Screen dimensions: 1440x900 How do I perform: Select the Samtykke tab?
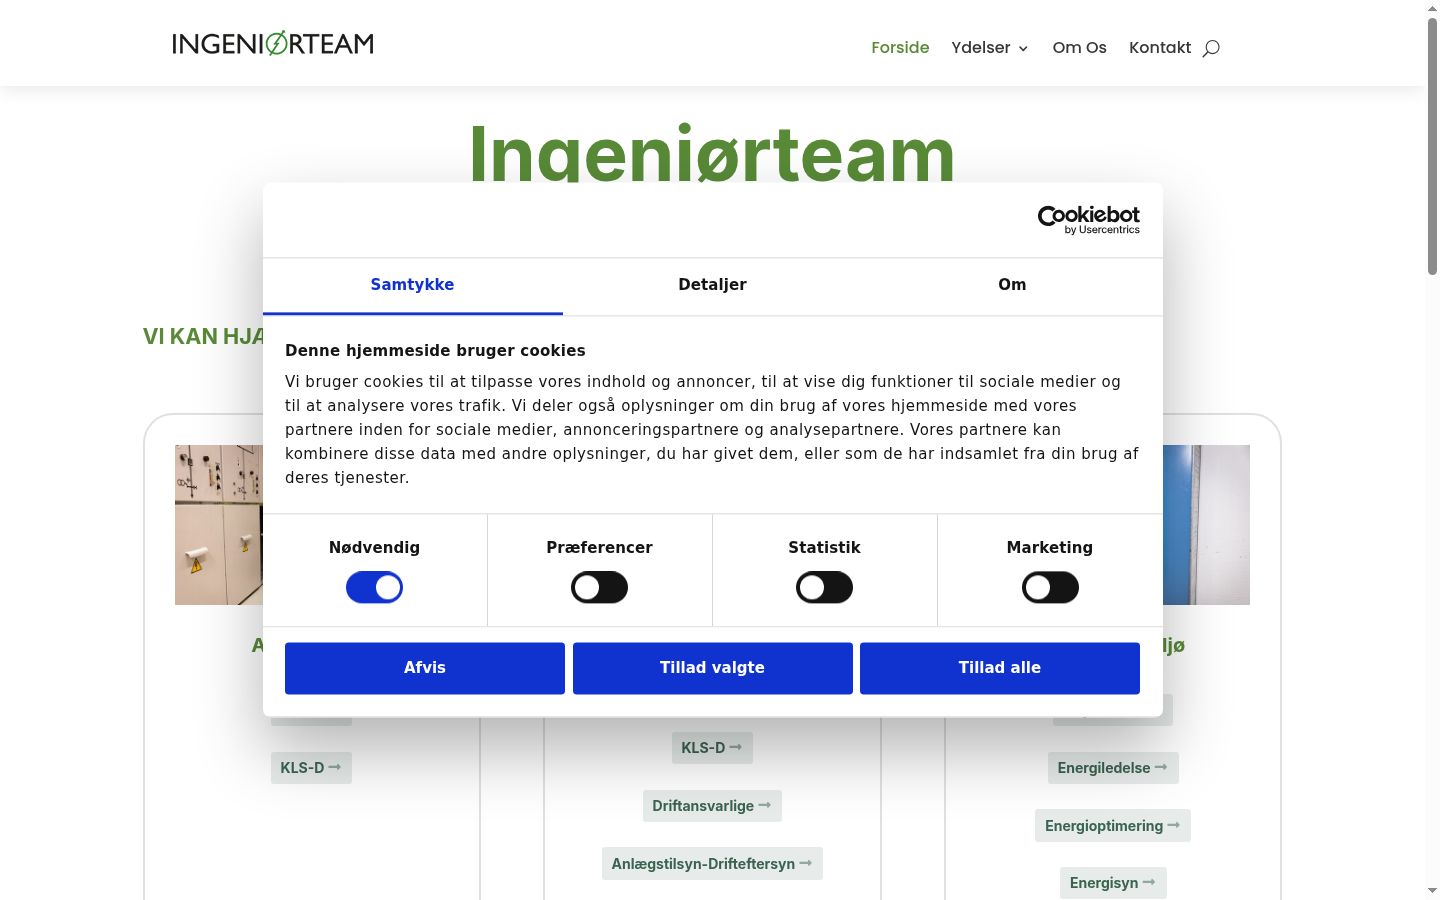(x=412, y=286)
